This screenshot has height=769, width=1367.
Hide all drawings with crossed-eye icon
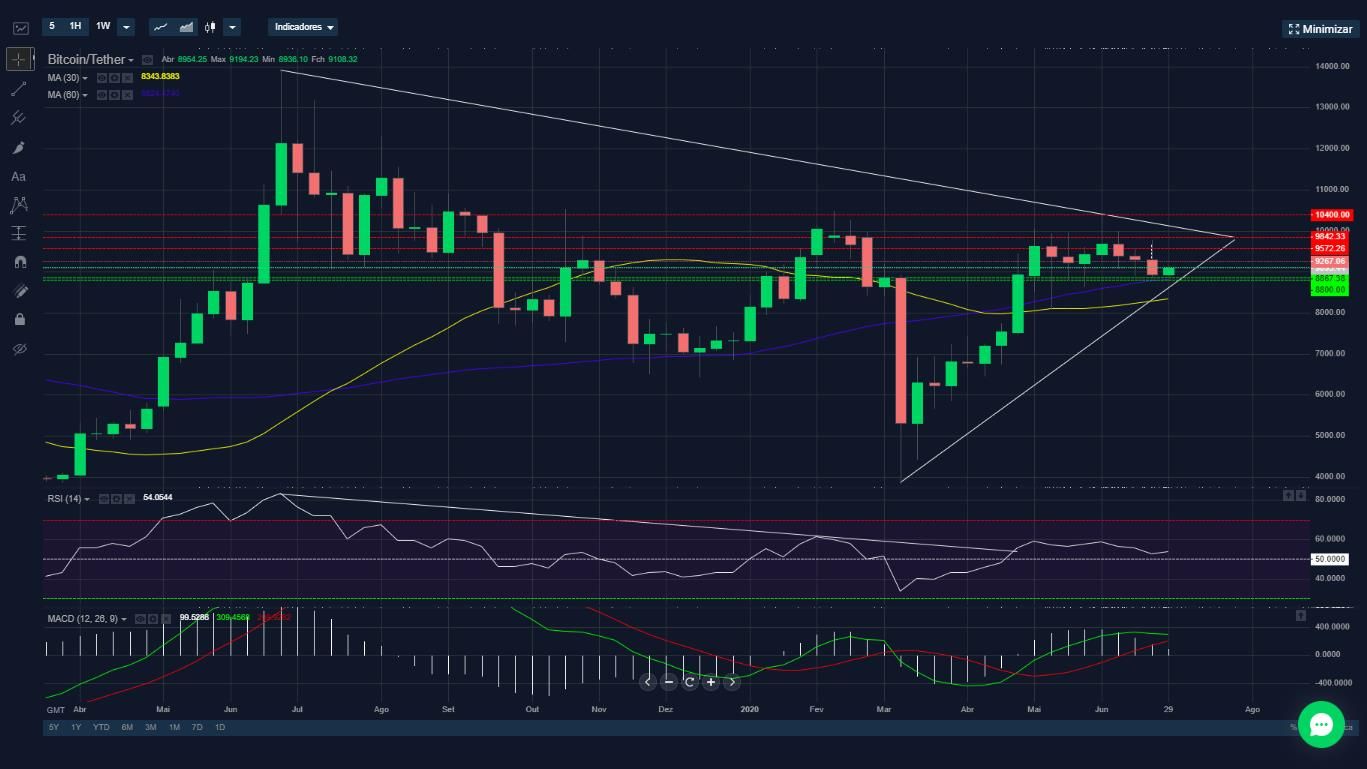18,349
